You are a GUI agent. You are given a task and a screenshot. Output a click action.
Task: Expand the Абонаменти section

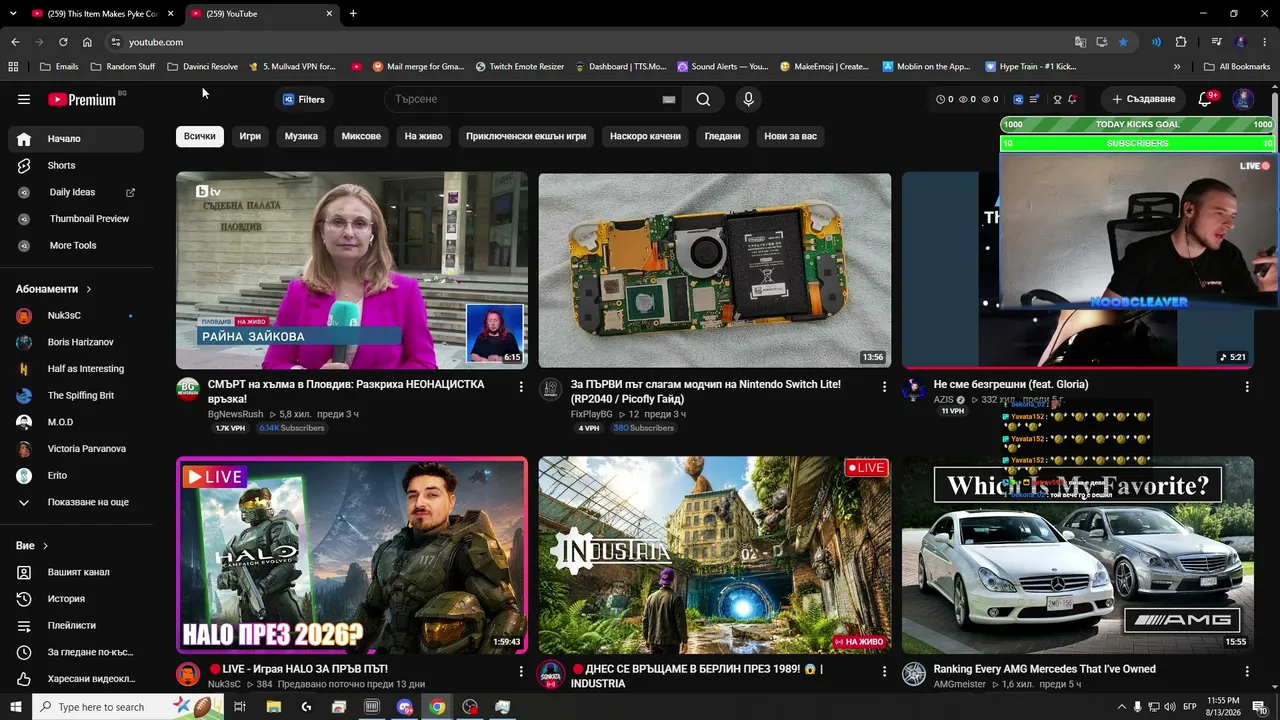tap(54, 289)
